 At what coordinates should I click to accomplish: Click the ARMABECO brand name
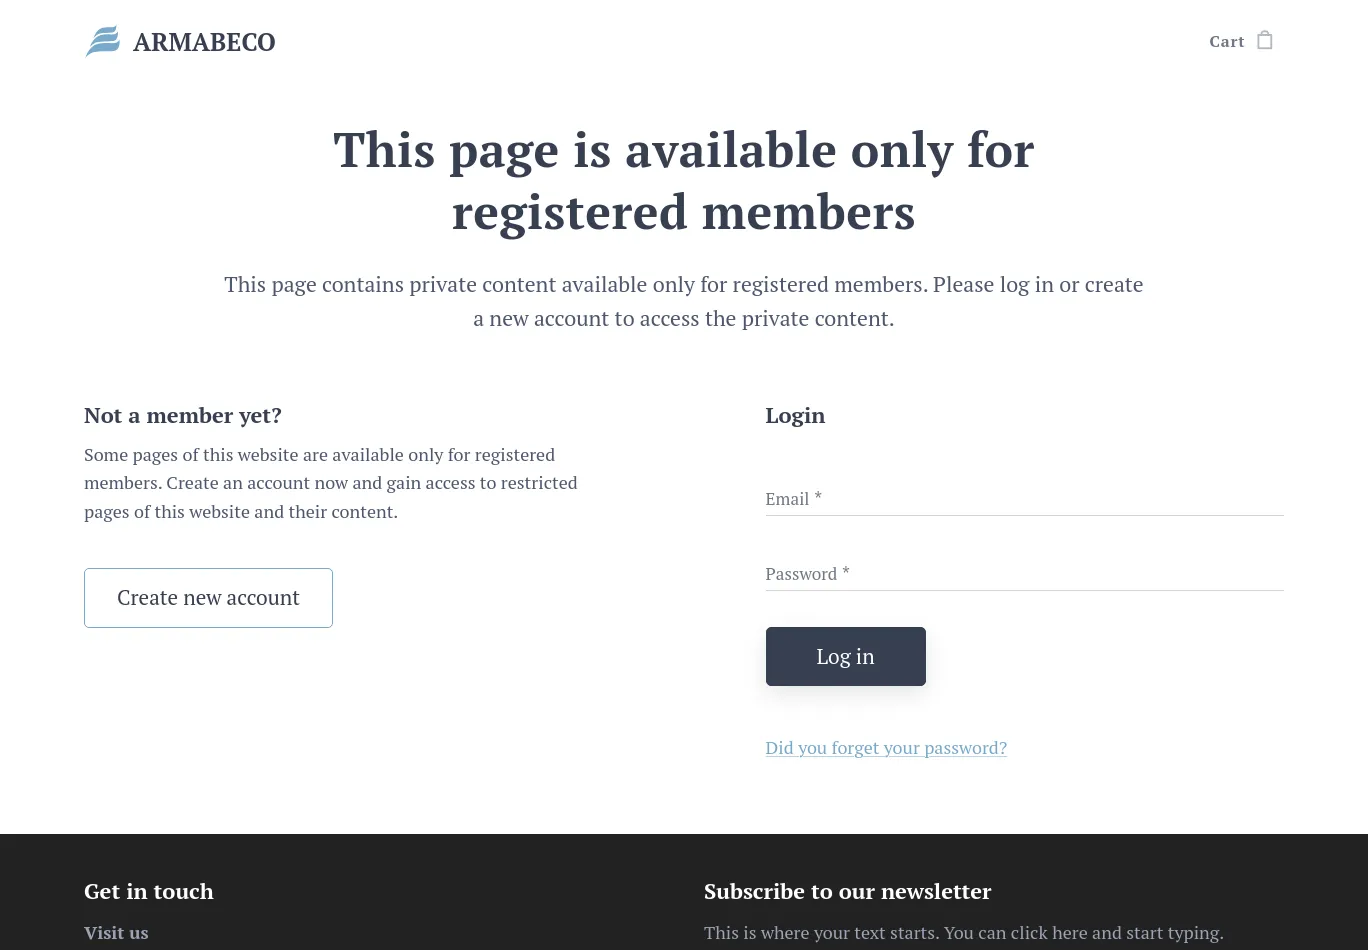(204, 42)
